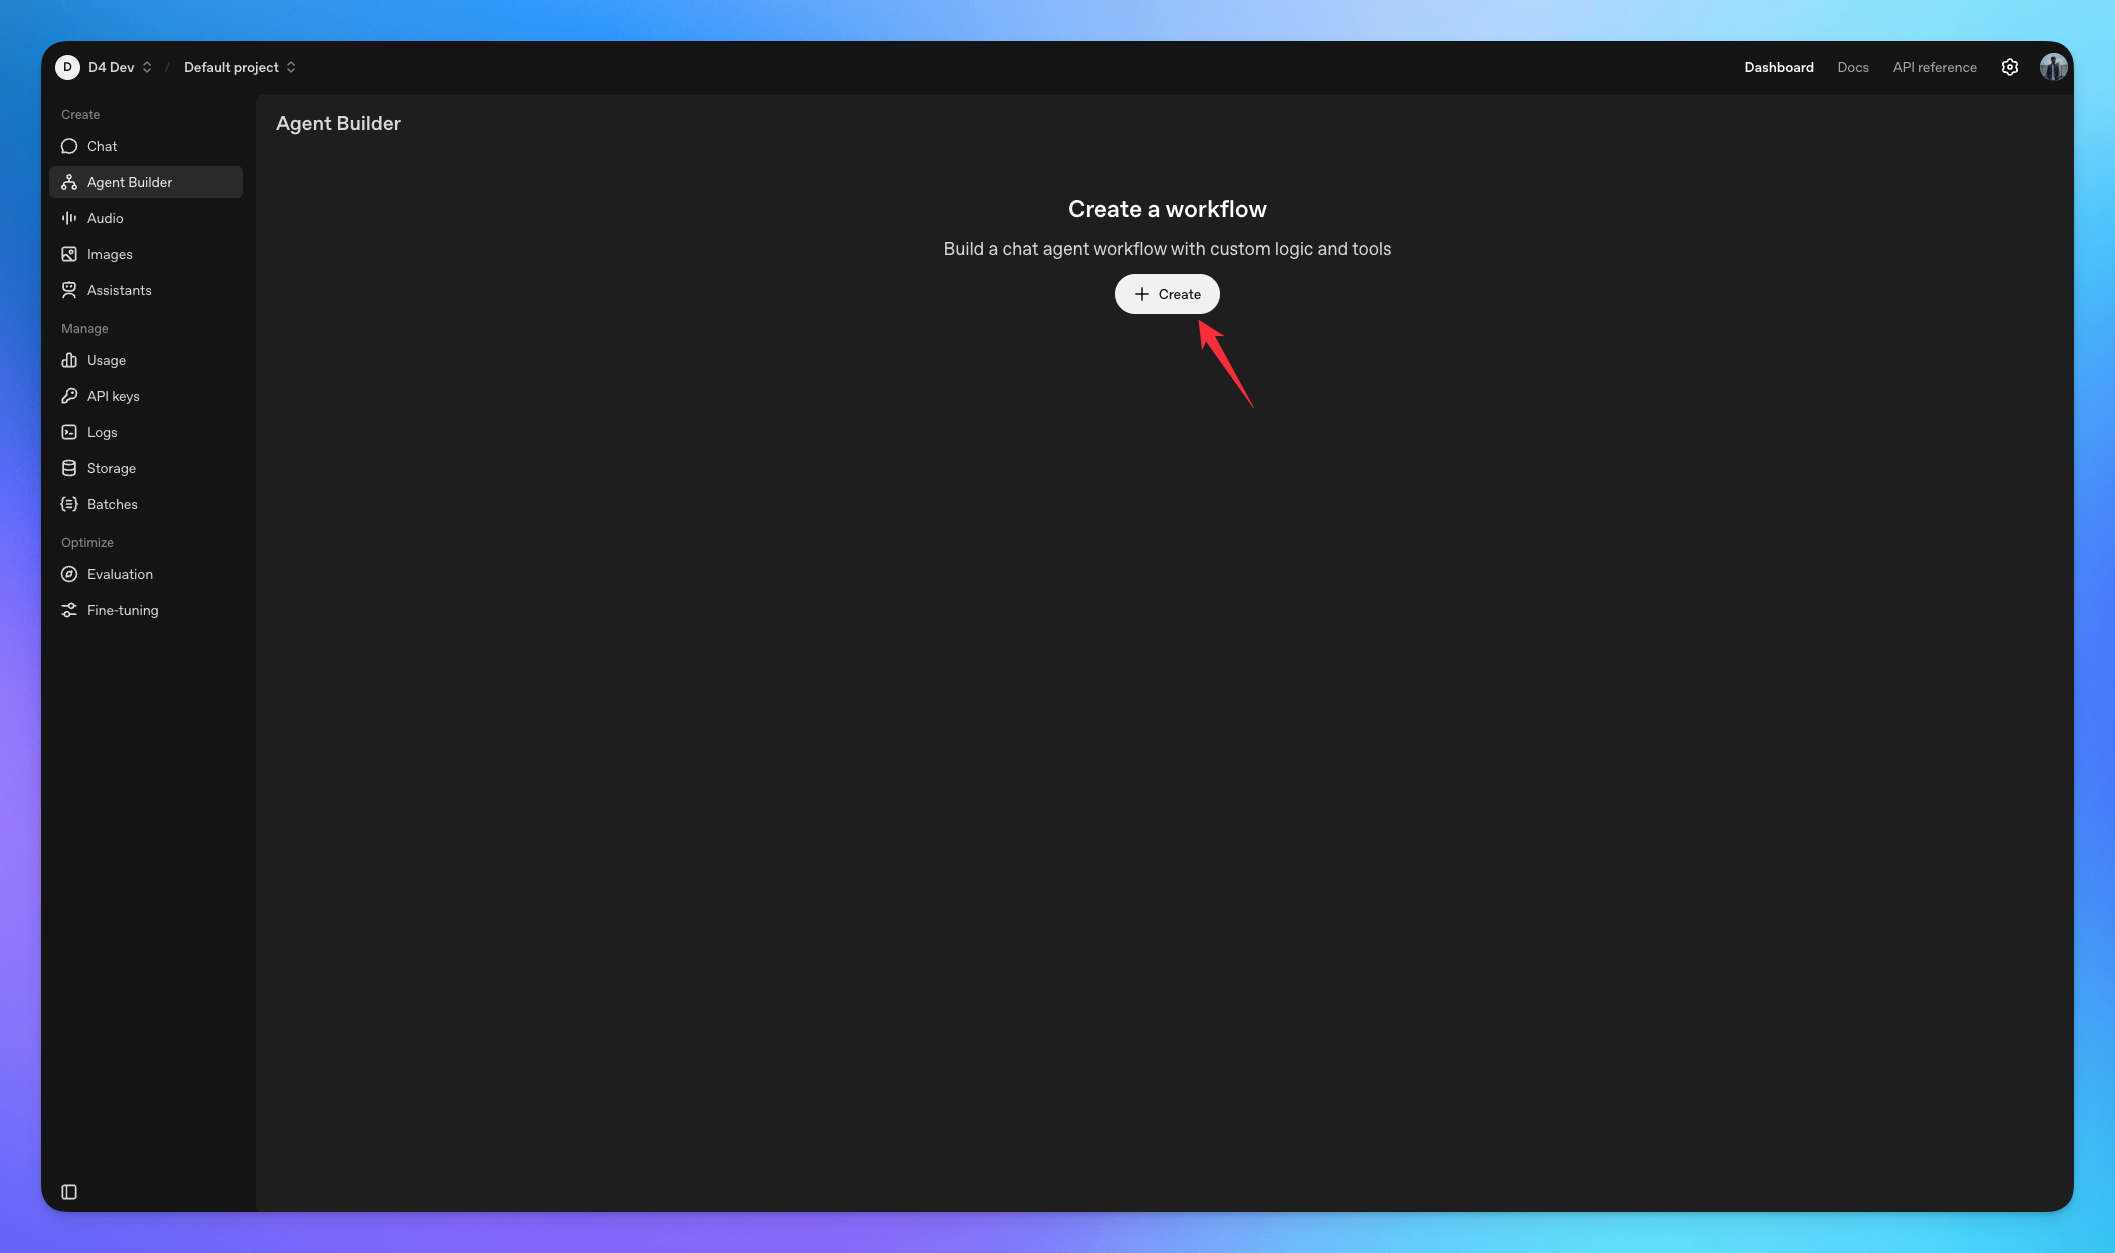2115x1253 pixels.
Task: Switch to the Dashboard tab
Action: point(1778,67)
